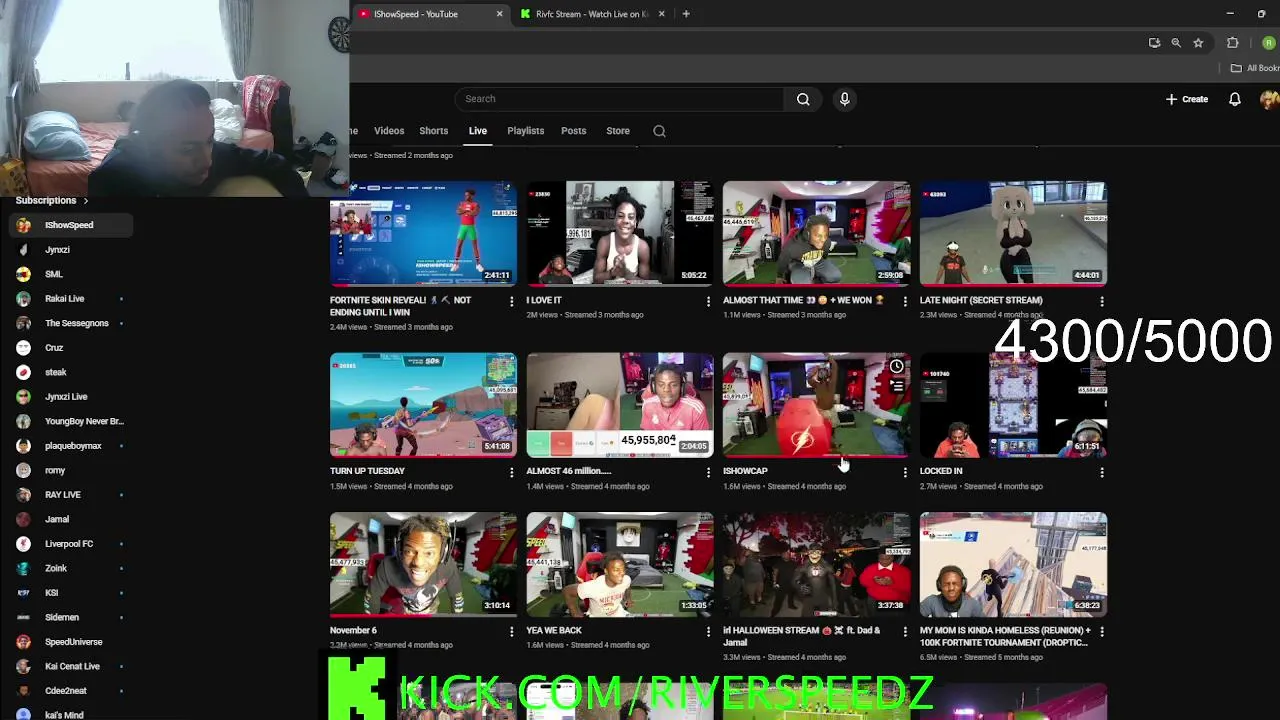Open the browser profile avatar
Screen dimensions: 1280x720
(x=1269, y=43)
